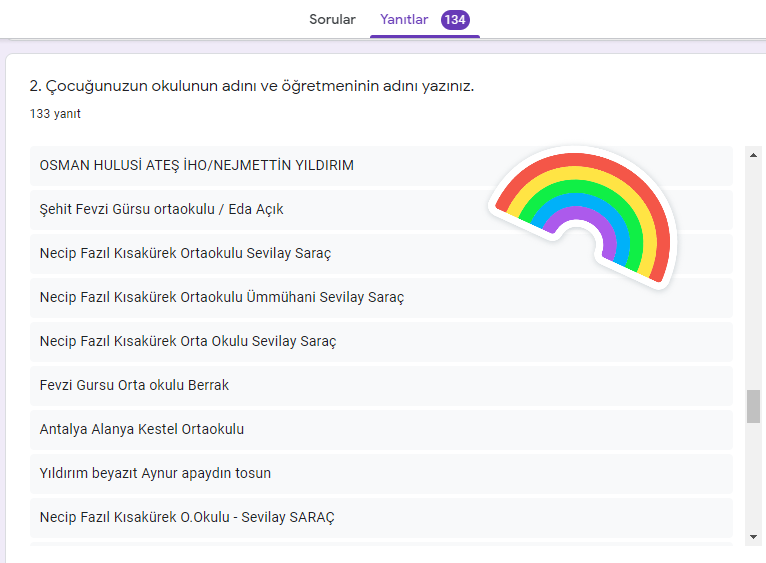Screen dimensions: 766x563
Task: Click the response list scrollbar thumb
Action: point(753,406)
